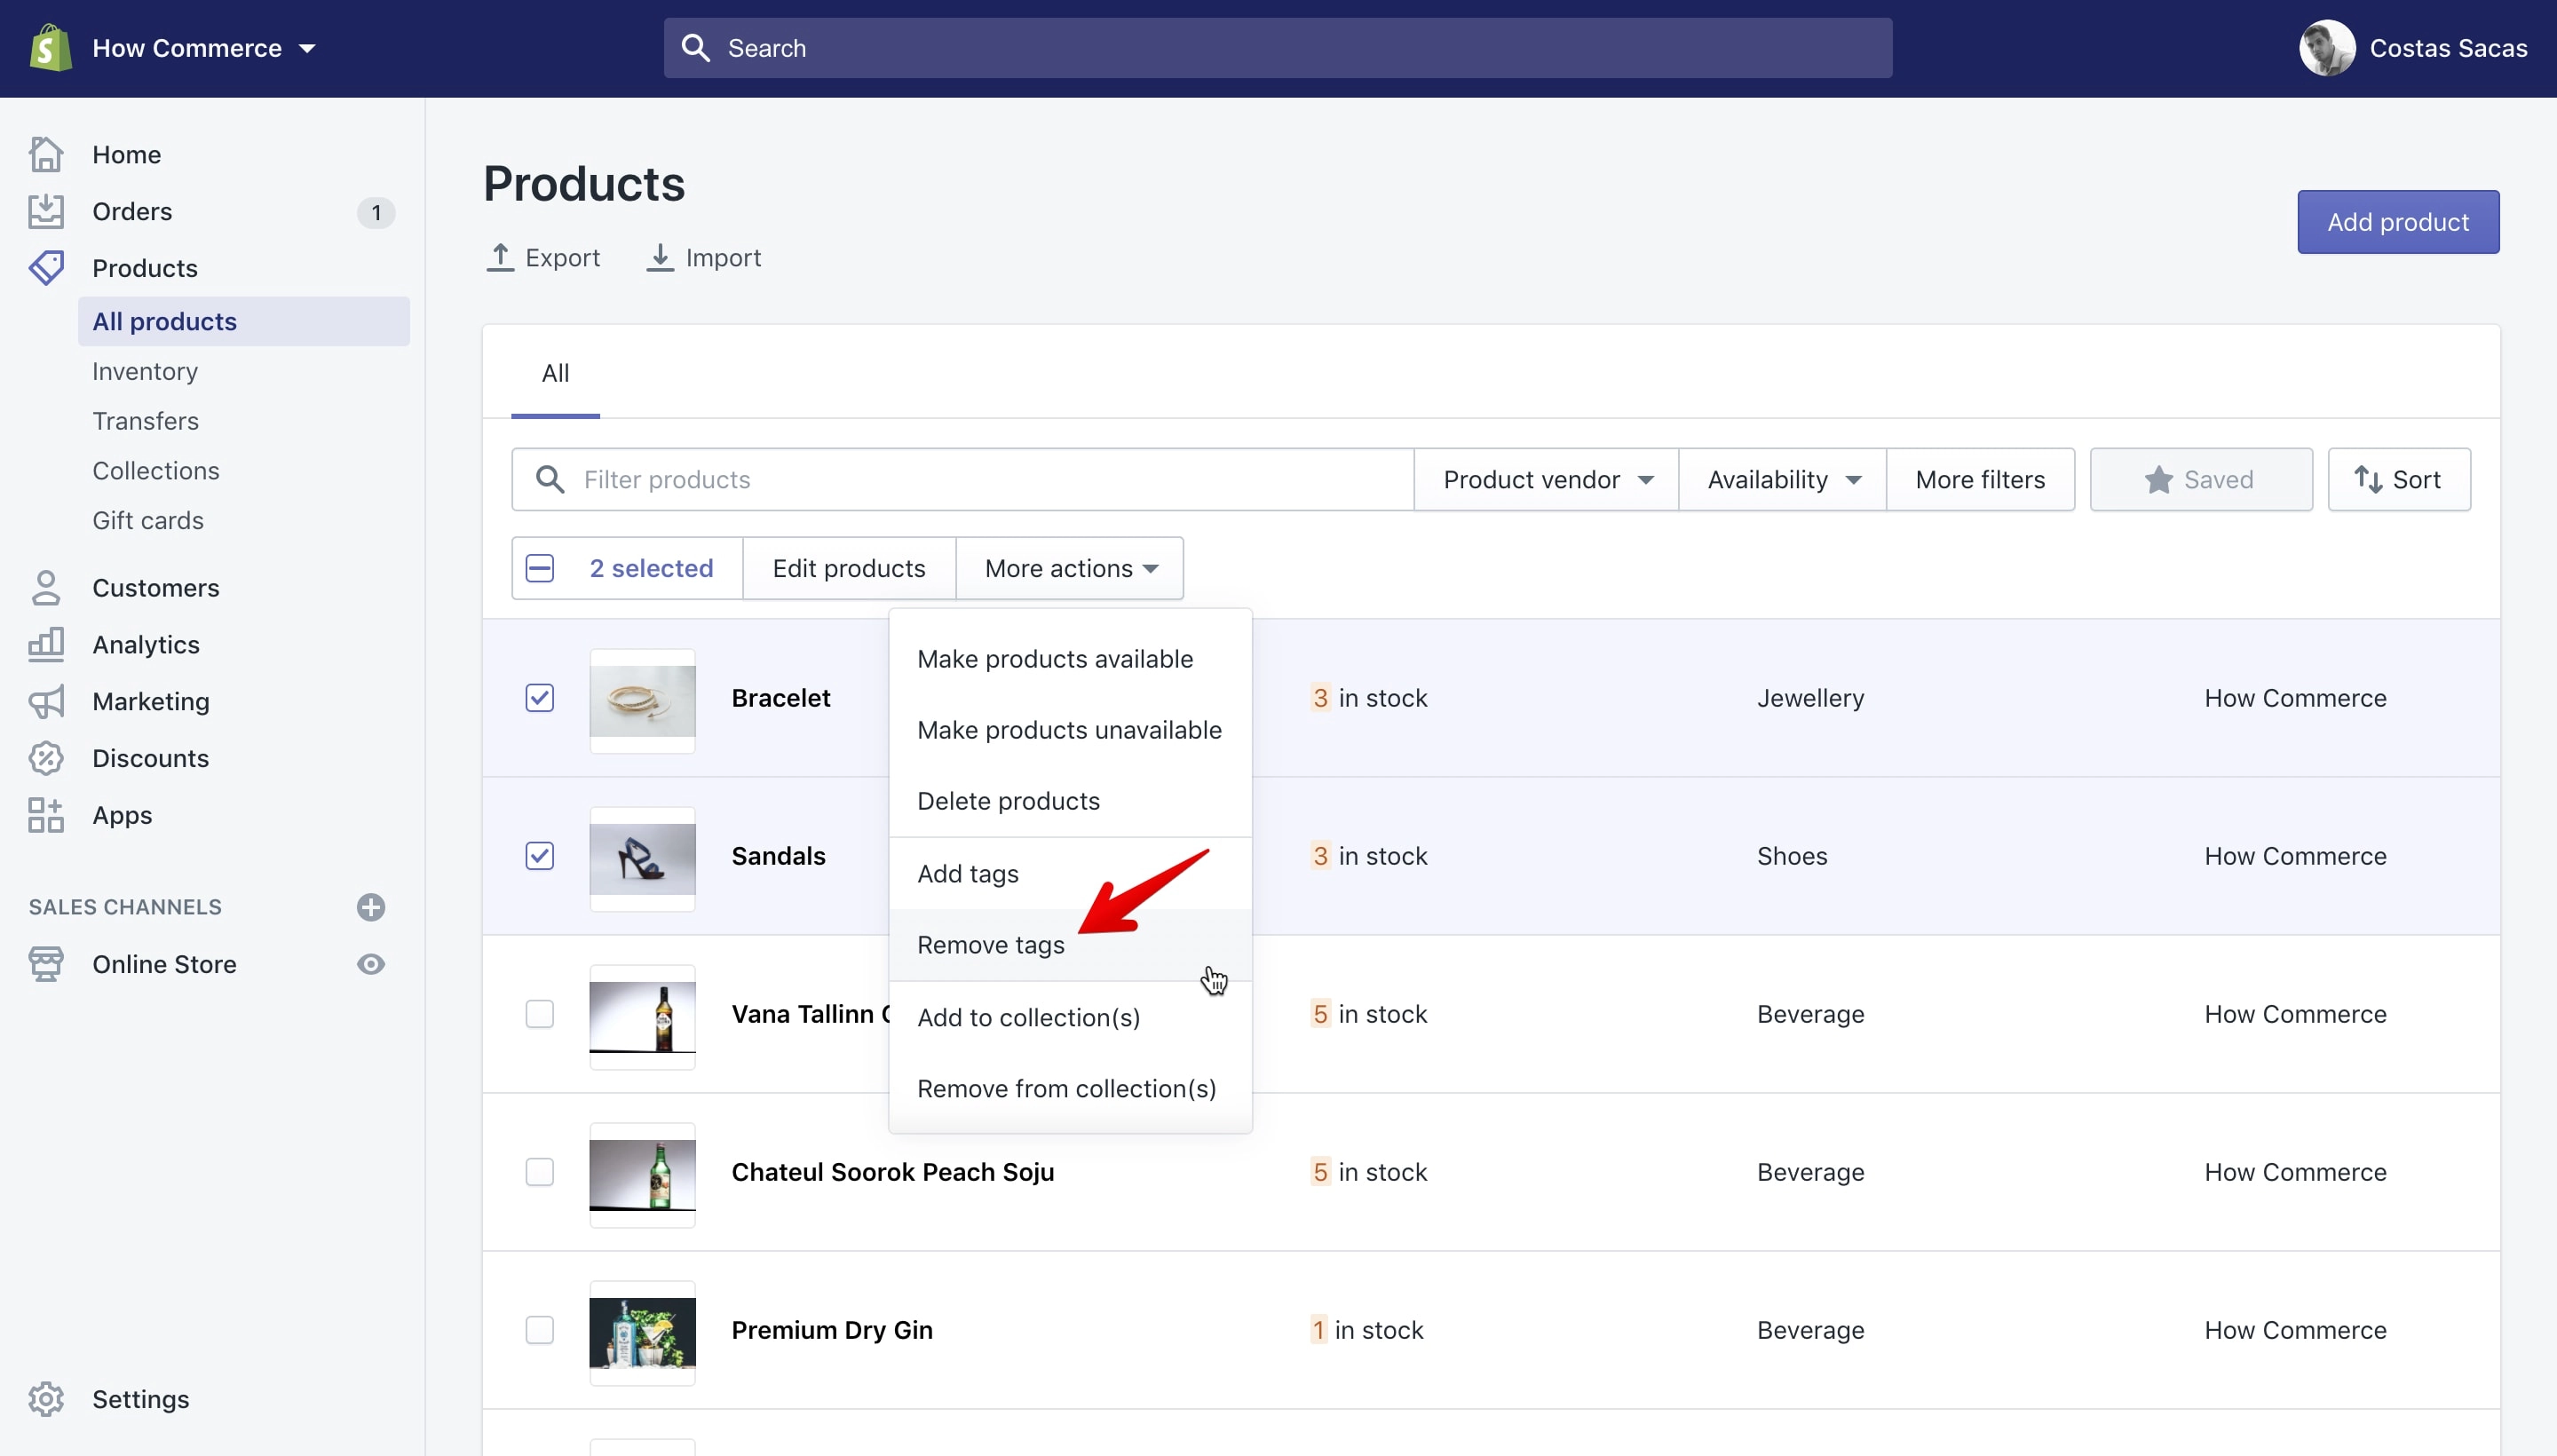Image resolution: width=2557 pixels, height=1456 pixels.
Task: Choose Remove from collection(s)
Action: click(1070, 1088)
